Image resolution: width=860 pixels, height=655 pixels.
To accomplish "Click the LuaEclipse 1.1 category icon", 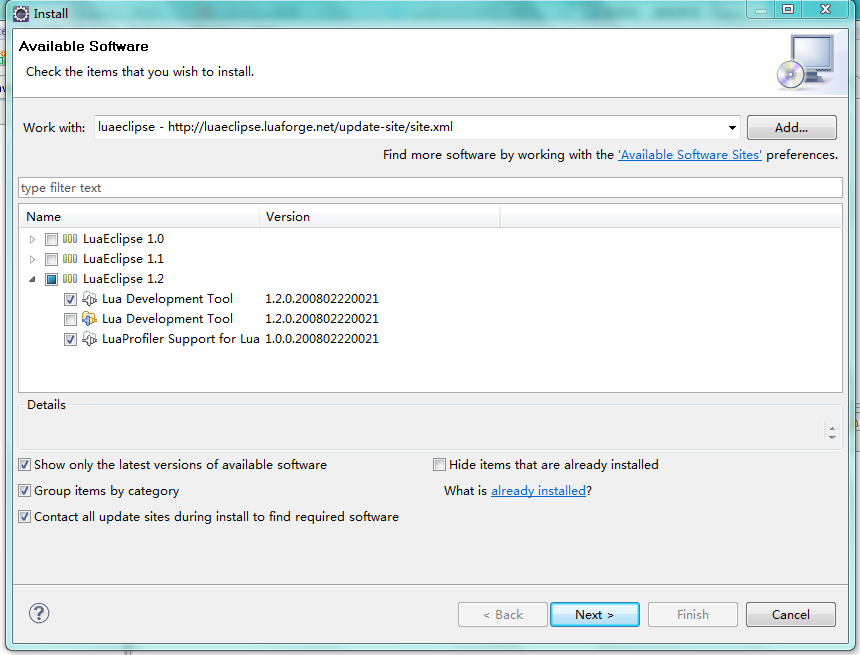I will tap(70, 259).
